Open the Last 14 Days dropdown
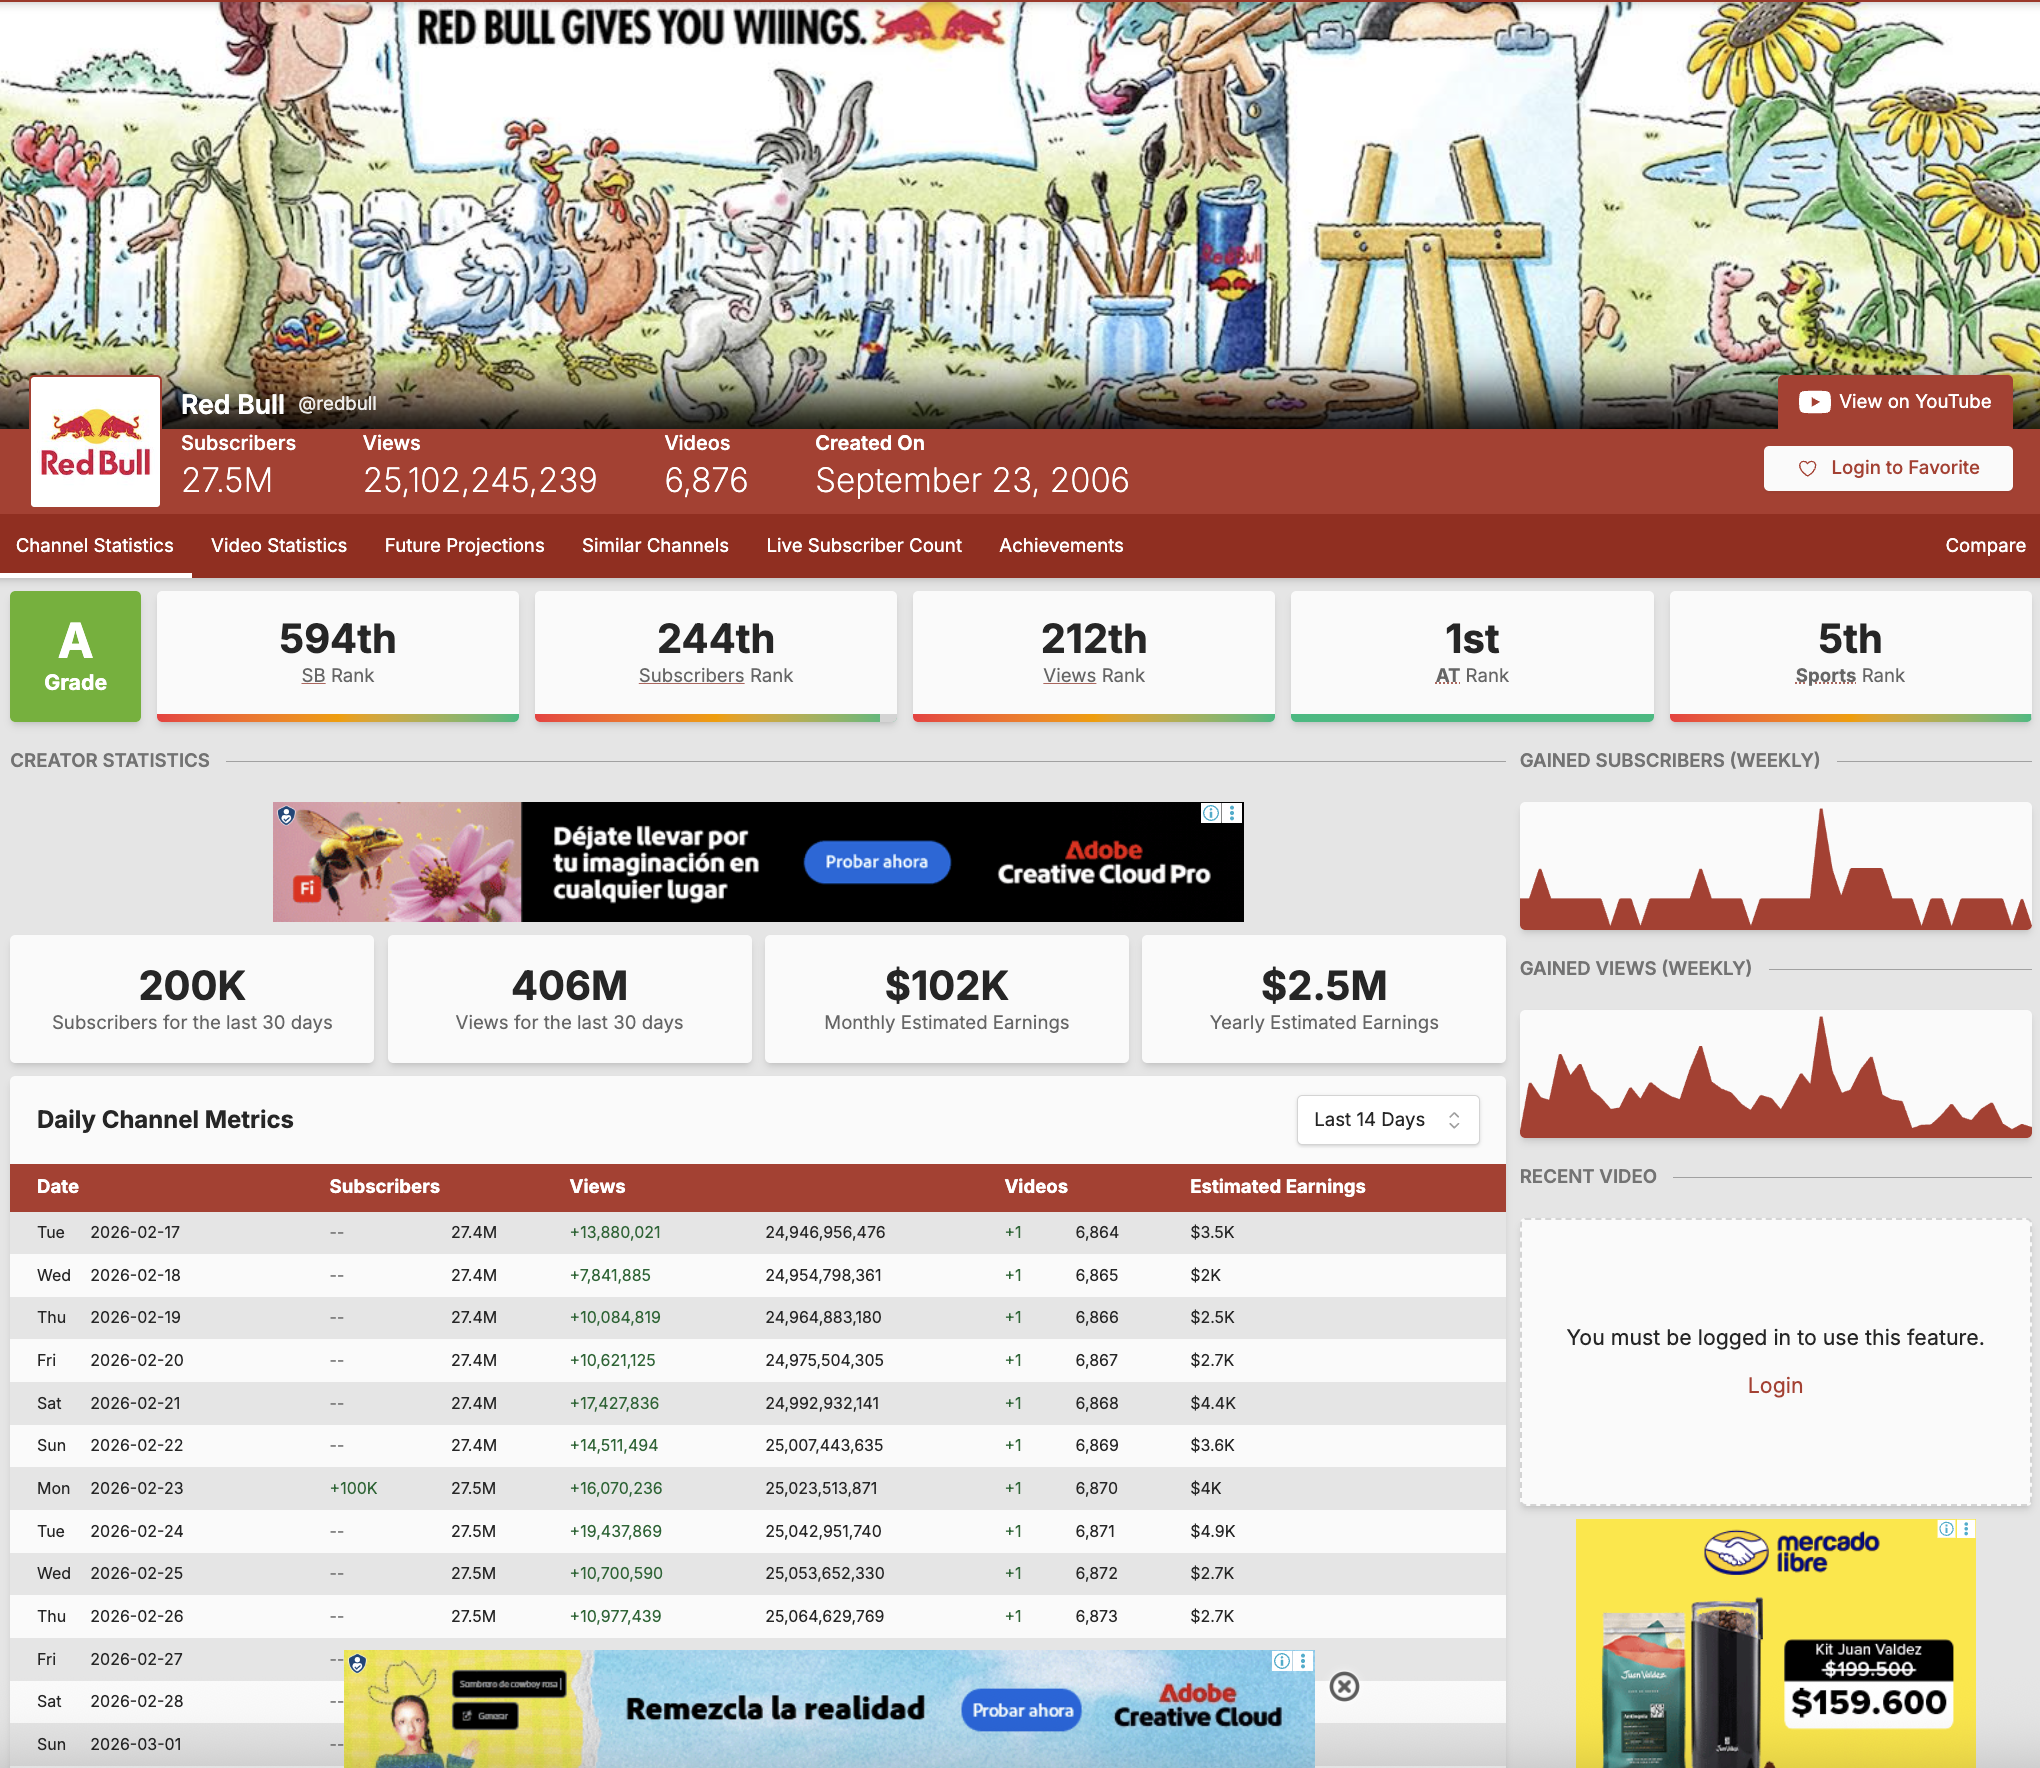The image size is (2040, 1768). (1387, 1120)
